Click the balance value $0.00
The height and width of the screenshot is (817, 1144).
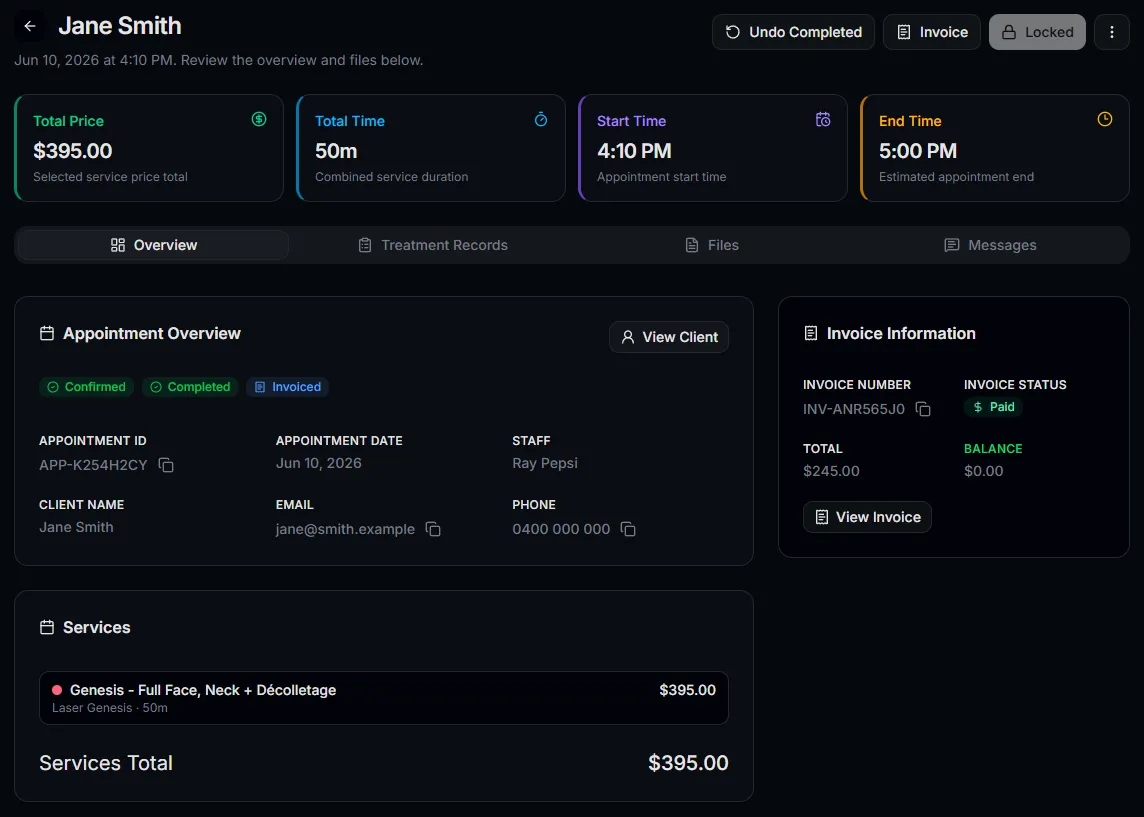point(983,471)
